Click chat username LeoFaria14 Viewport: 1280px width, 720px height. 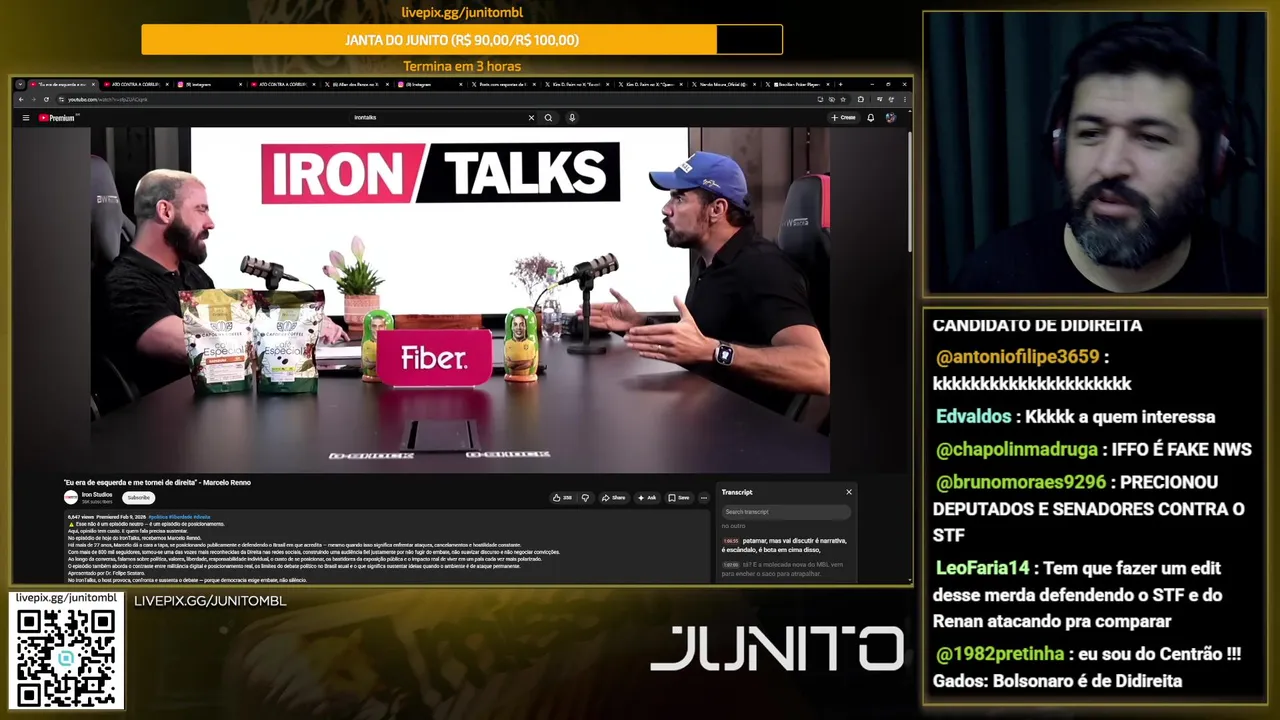982,568
